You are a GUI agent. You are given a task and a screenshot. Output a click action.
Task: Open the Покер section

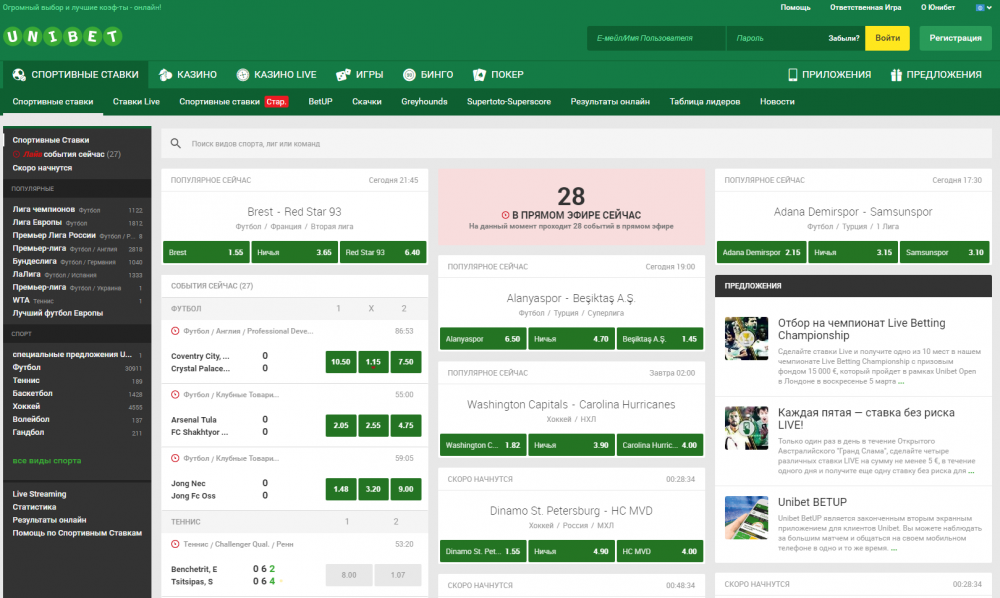point(498,75)
